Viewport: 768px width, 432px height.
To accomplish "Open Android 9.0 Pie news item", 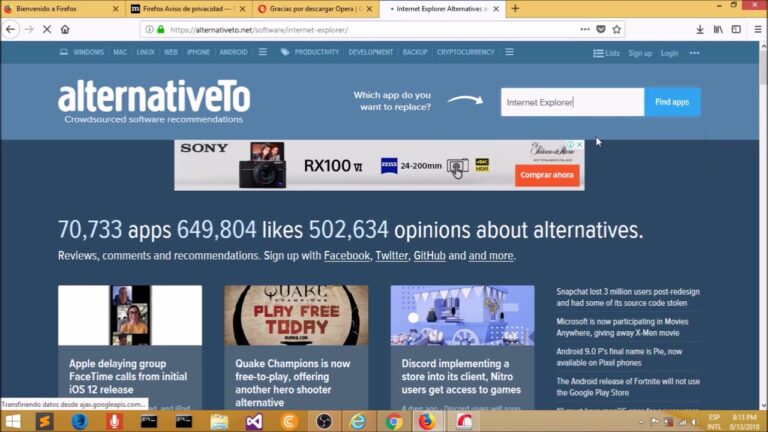I will pos(619,357).
